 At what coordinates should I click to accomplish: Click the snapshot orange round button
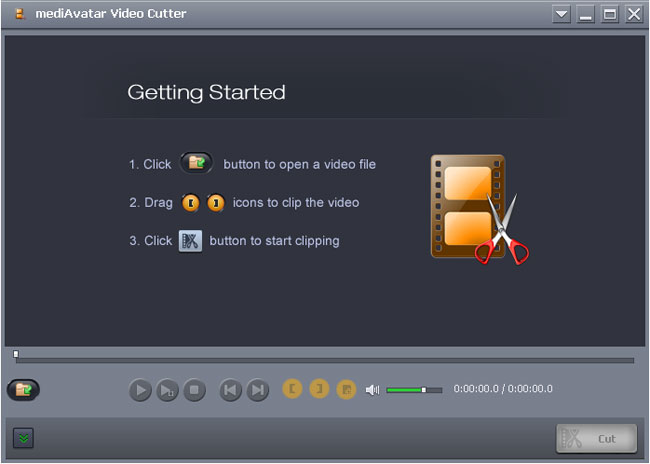[346, 389]
